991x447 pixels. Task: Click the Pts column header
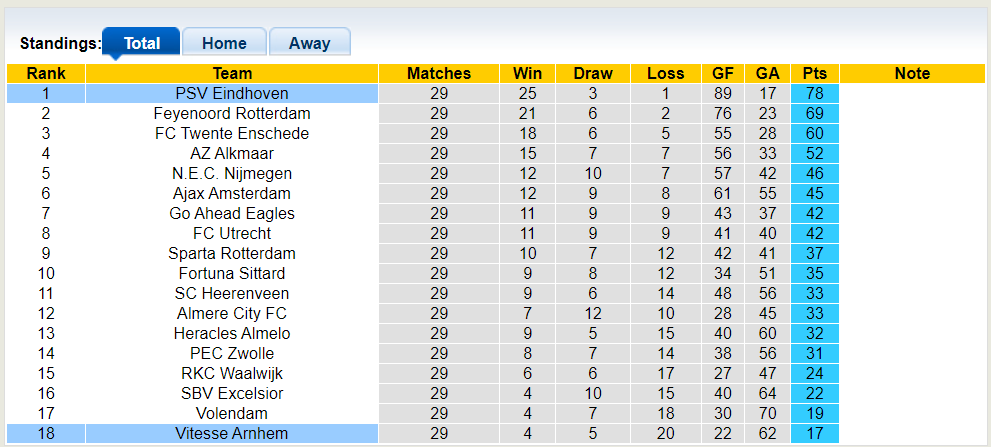[815, 73]
